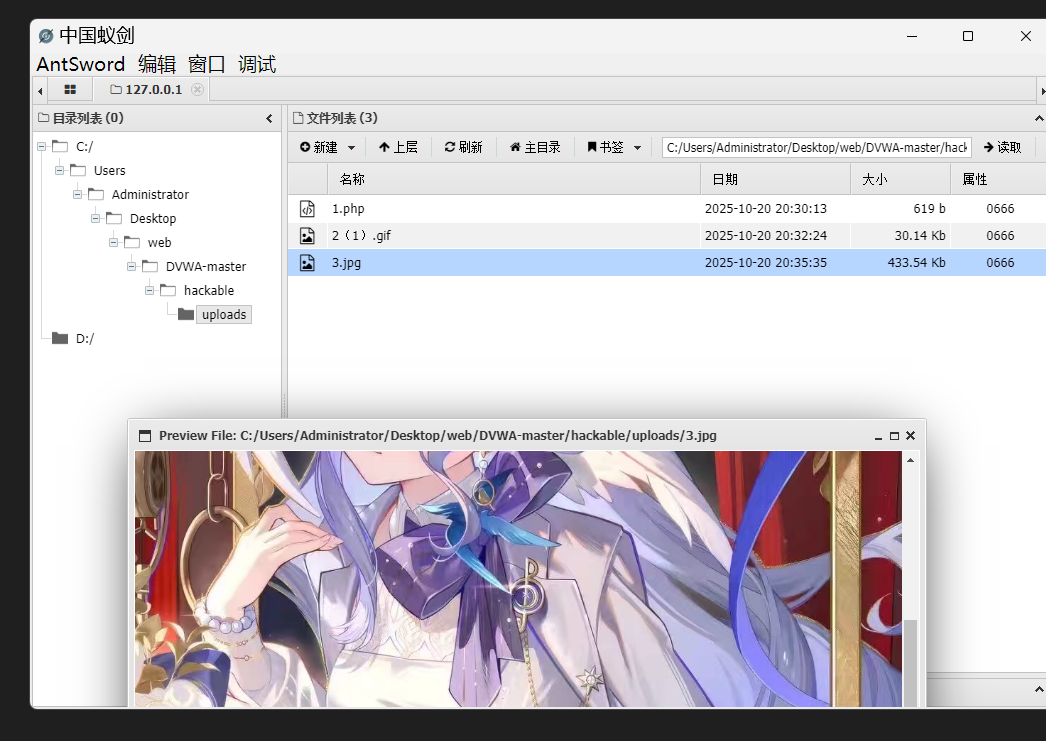Close the 127.0.0.1 tab
Image resolution: width=1046 pixels, height=741 pixels.
pos(197,89)
